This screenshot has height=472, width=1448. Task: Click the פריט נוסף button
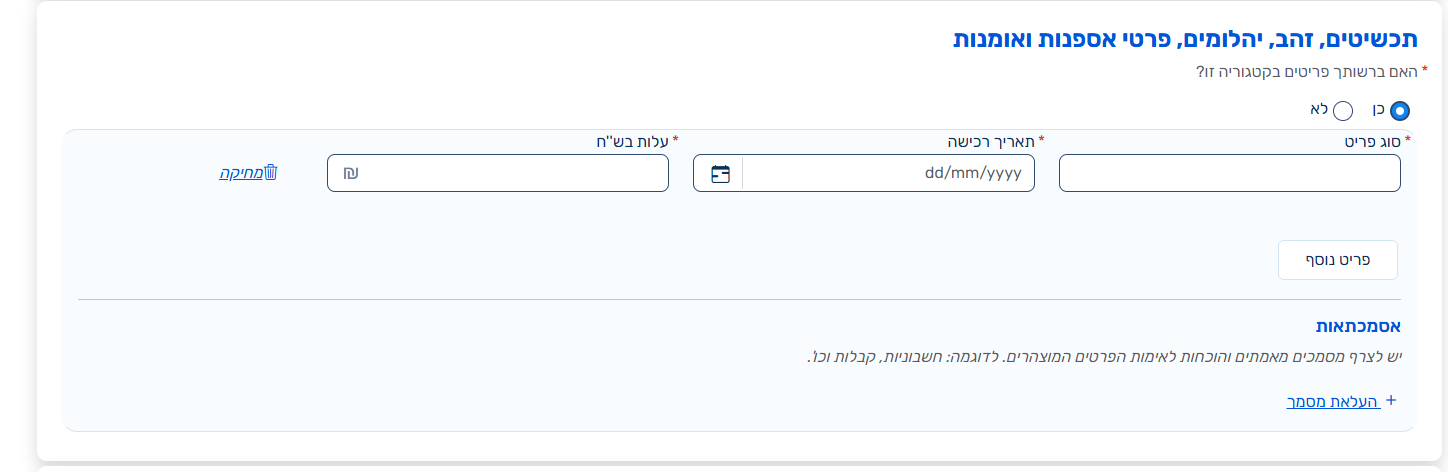tap(1338, 260)
